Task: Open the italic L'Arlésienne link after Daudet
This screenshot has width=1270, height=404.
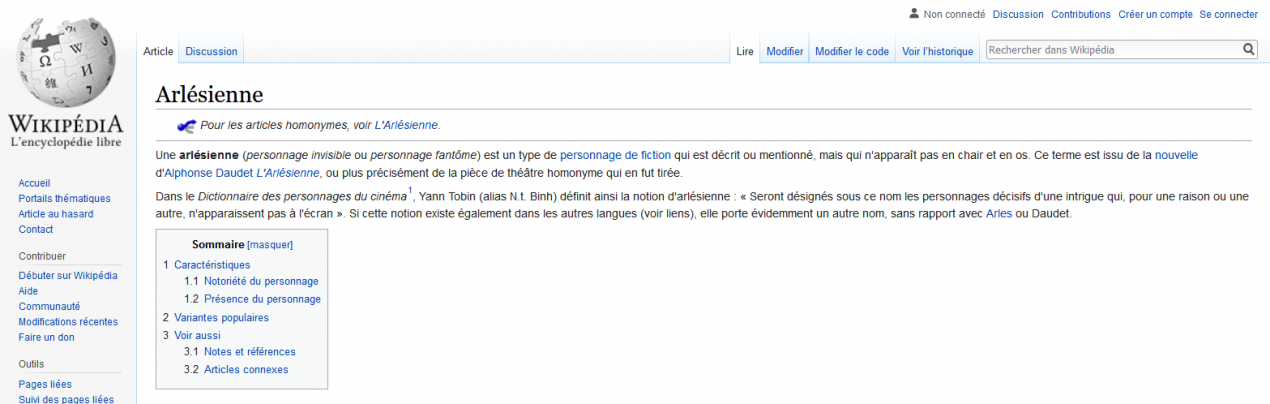Action: click(288, 173)
